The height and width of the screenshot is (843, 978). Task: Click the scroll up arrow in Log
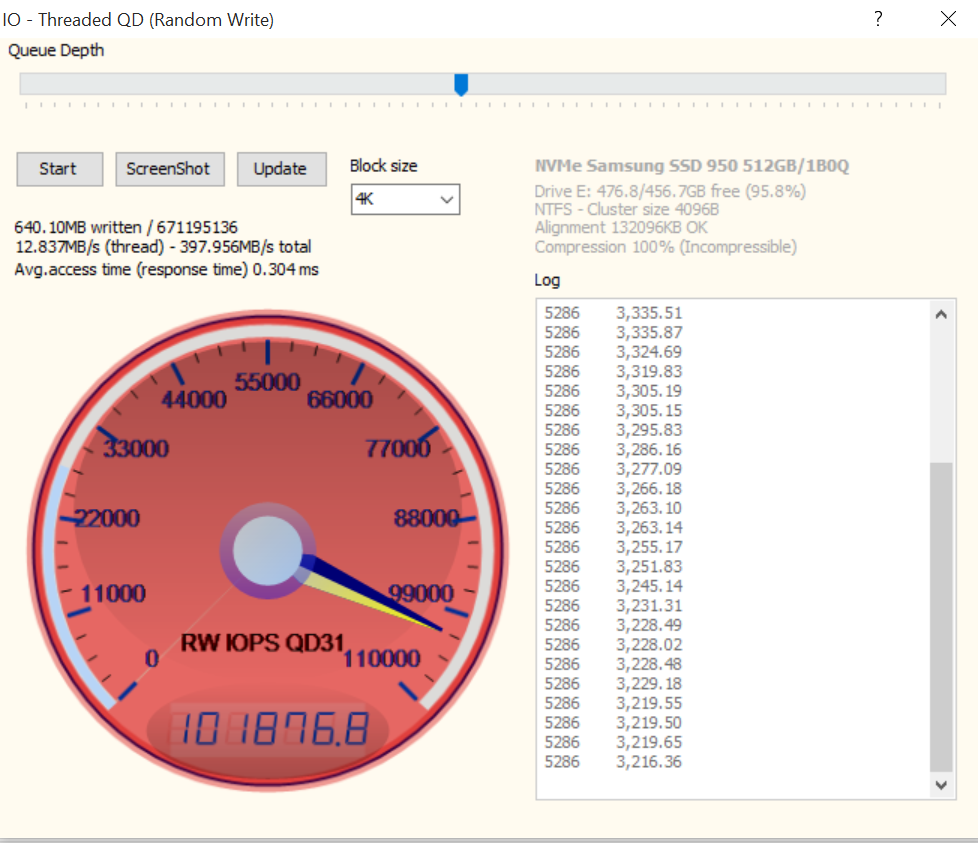pyautogui.click(x=941, y=314)
